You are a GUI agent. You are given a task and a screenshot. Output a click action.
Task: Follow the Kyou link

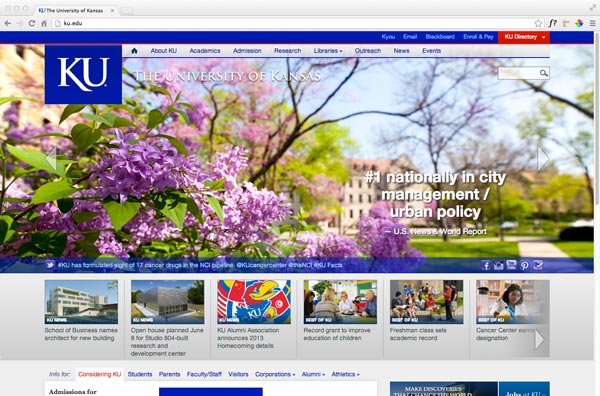(388, 37)
